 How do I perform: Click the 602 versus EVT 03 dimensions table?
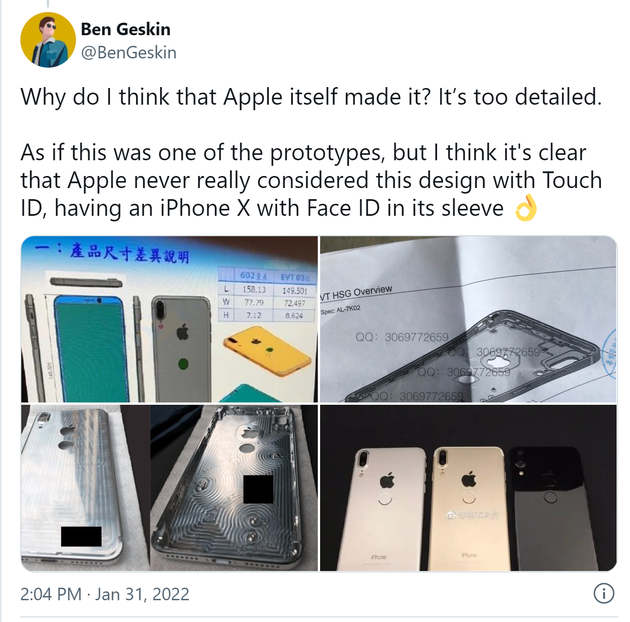click(x=267, y=294)
